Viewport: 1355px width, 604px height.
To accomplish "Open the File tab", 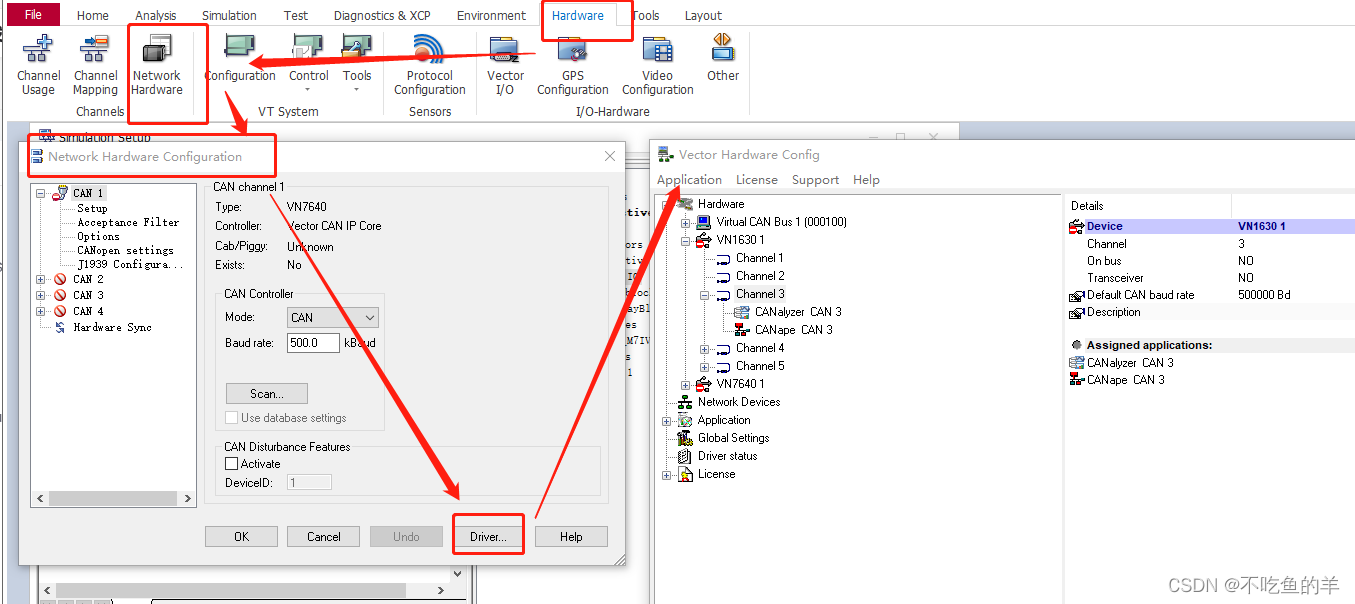I will pyautogui.click(x=34, y=15).
